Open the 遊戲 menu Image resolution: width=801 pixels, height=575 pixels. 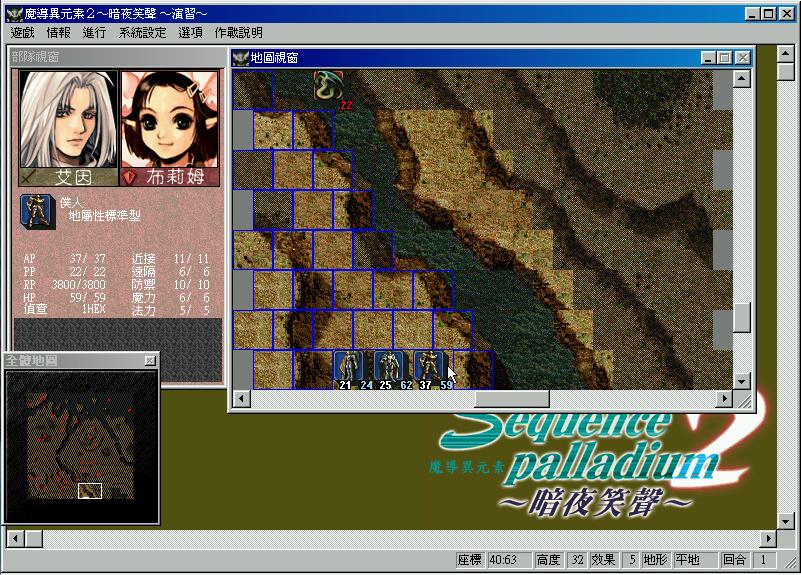22,33
